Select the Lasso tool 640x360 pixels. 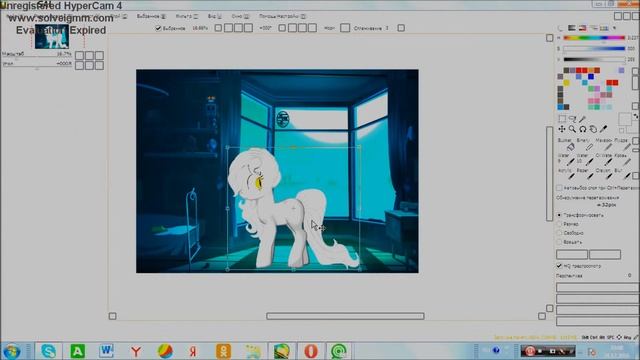pos(572,119)
